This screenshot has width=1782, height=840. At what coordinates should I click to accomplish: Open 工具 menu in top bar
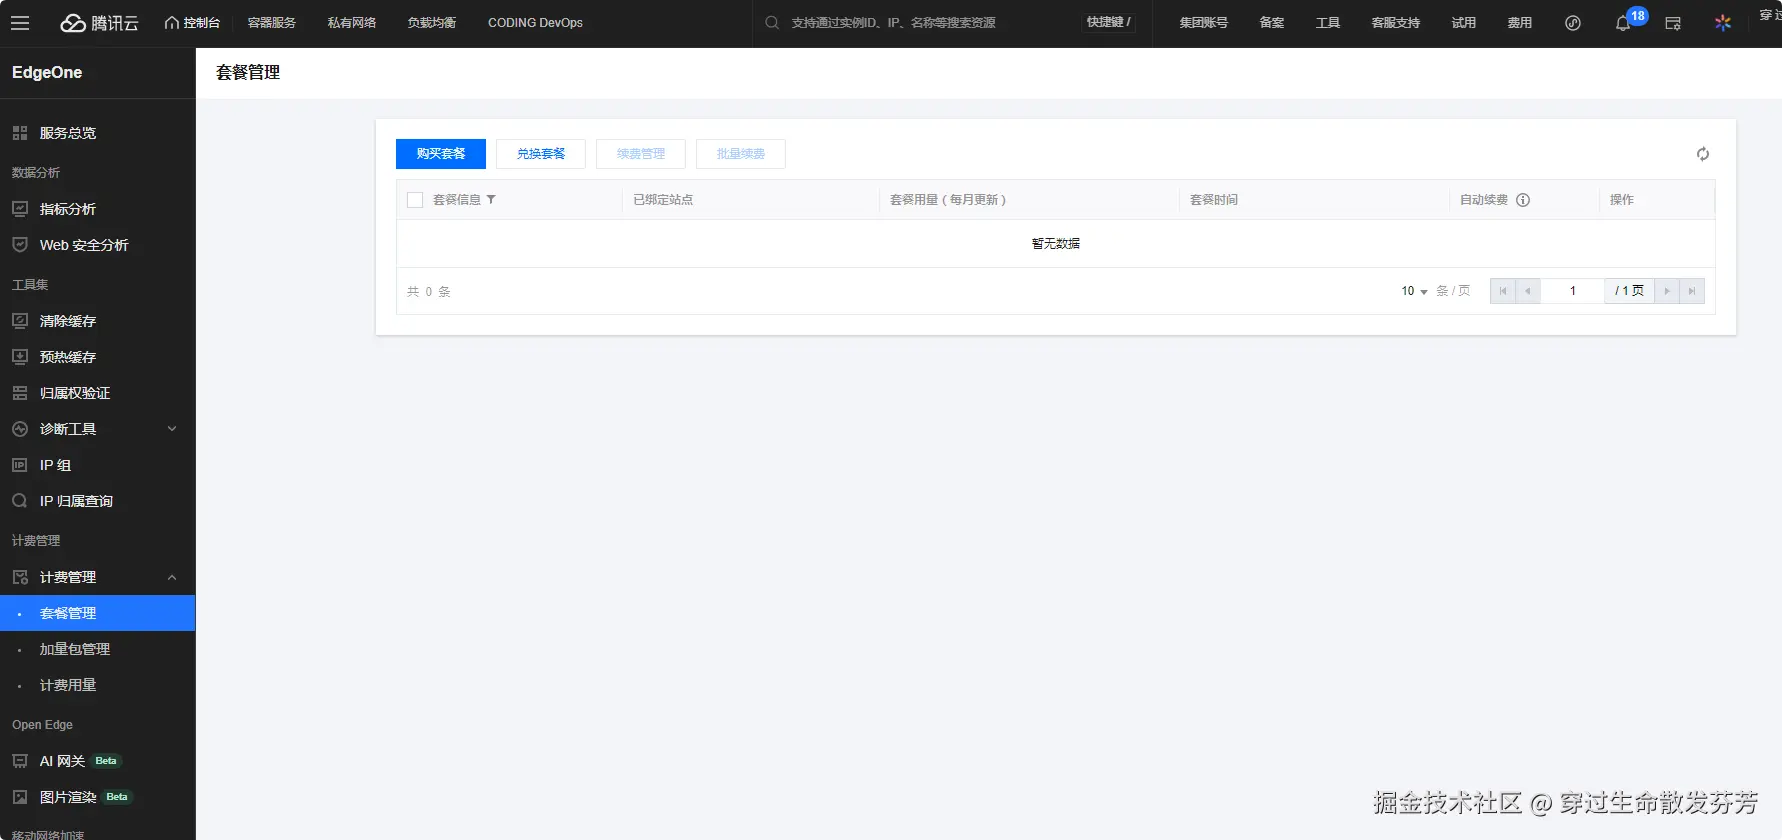coord(1328,22)
